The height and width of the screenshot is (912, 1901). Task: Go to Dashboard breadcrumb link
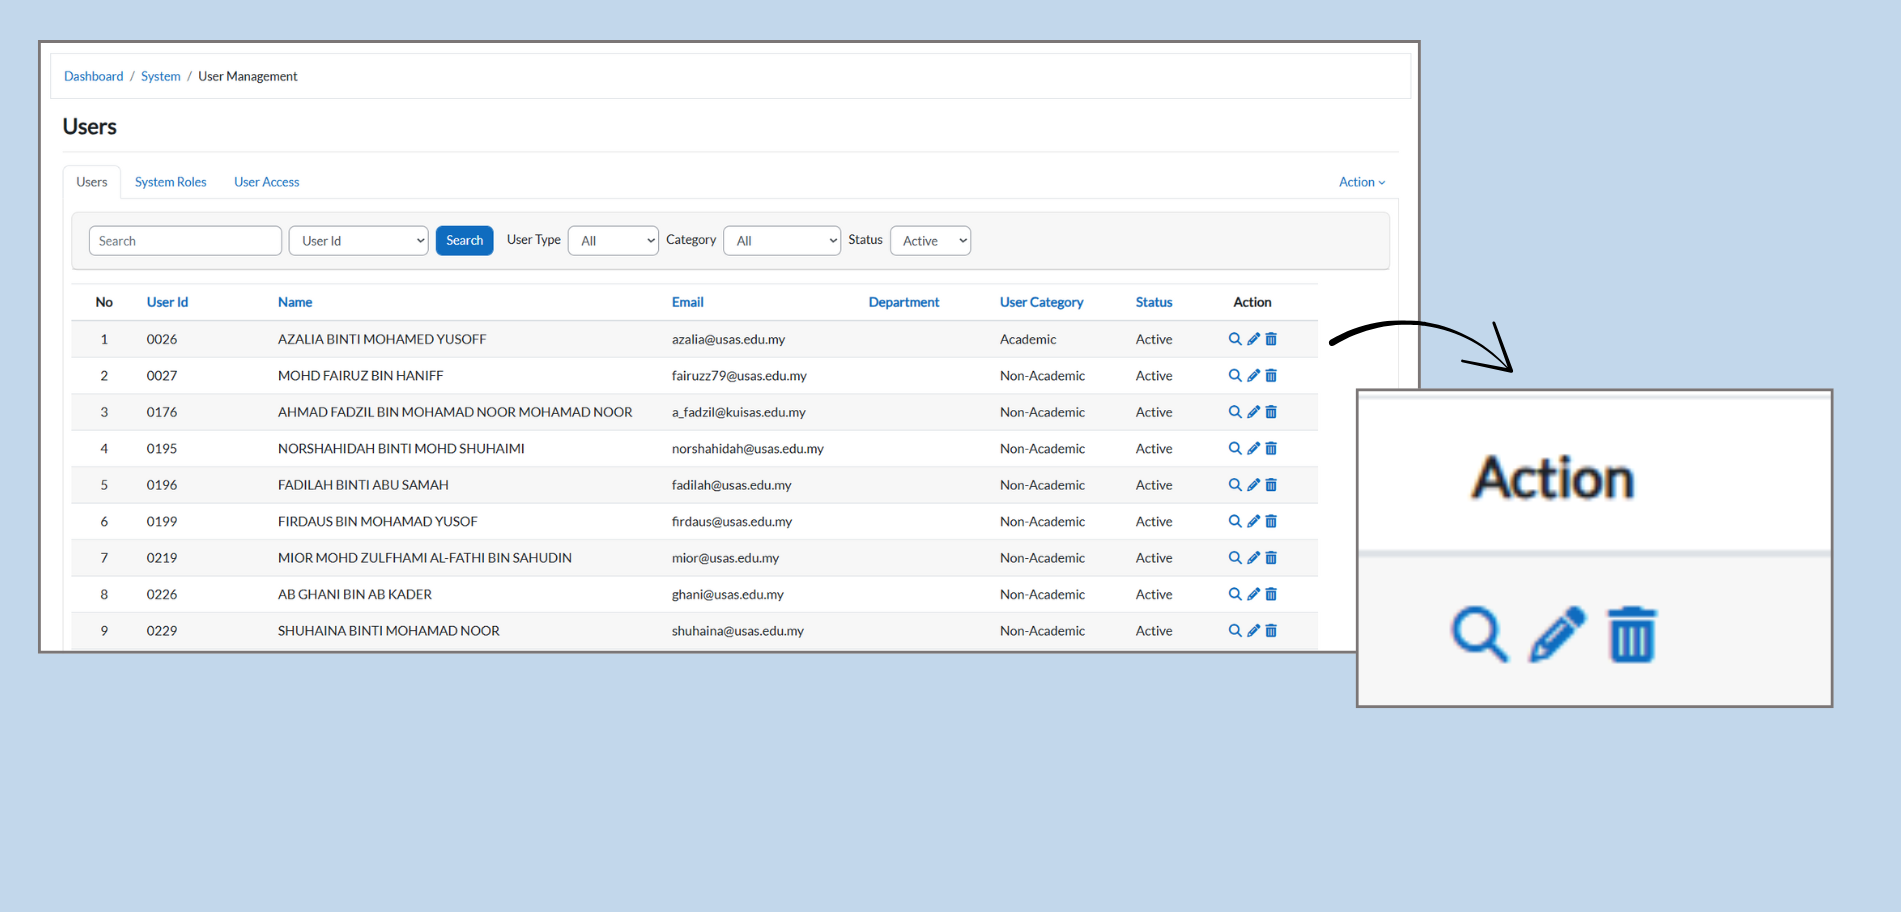(x=93, y=76)
